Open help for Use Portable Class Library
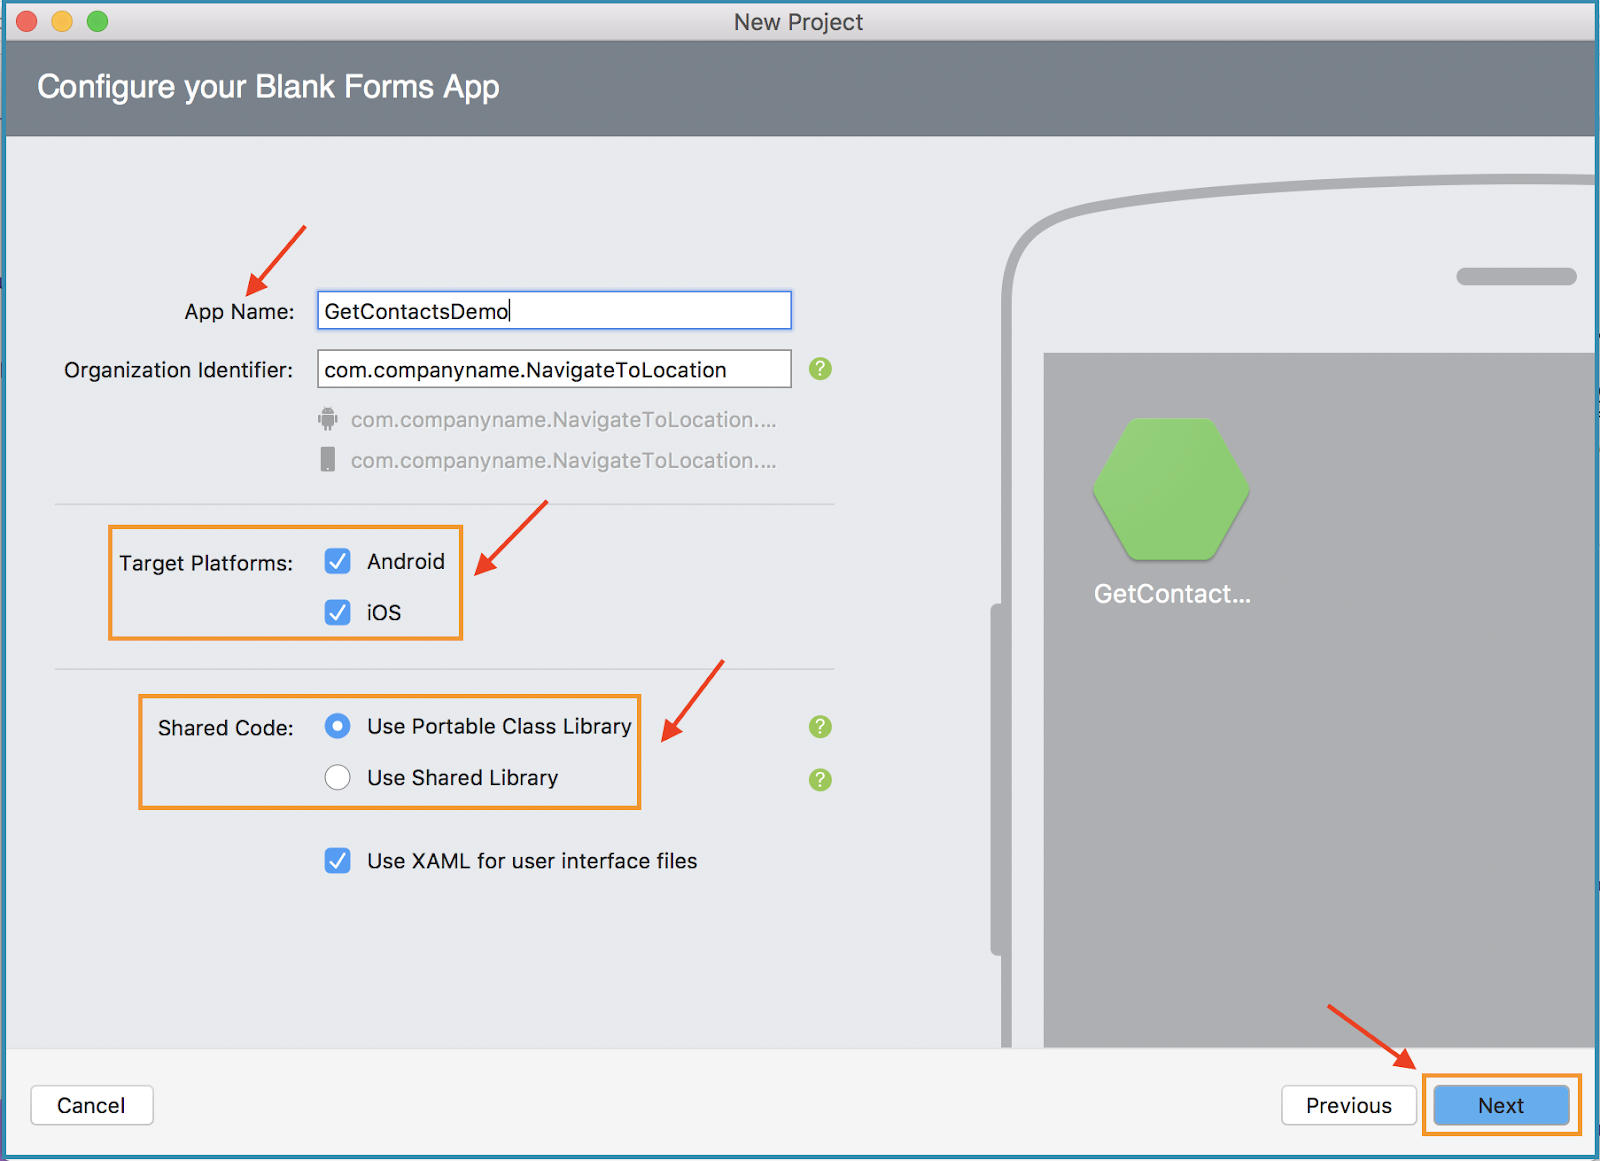Screen dimensions: 1600x1161 (x=820, y=727)
